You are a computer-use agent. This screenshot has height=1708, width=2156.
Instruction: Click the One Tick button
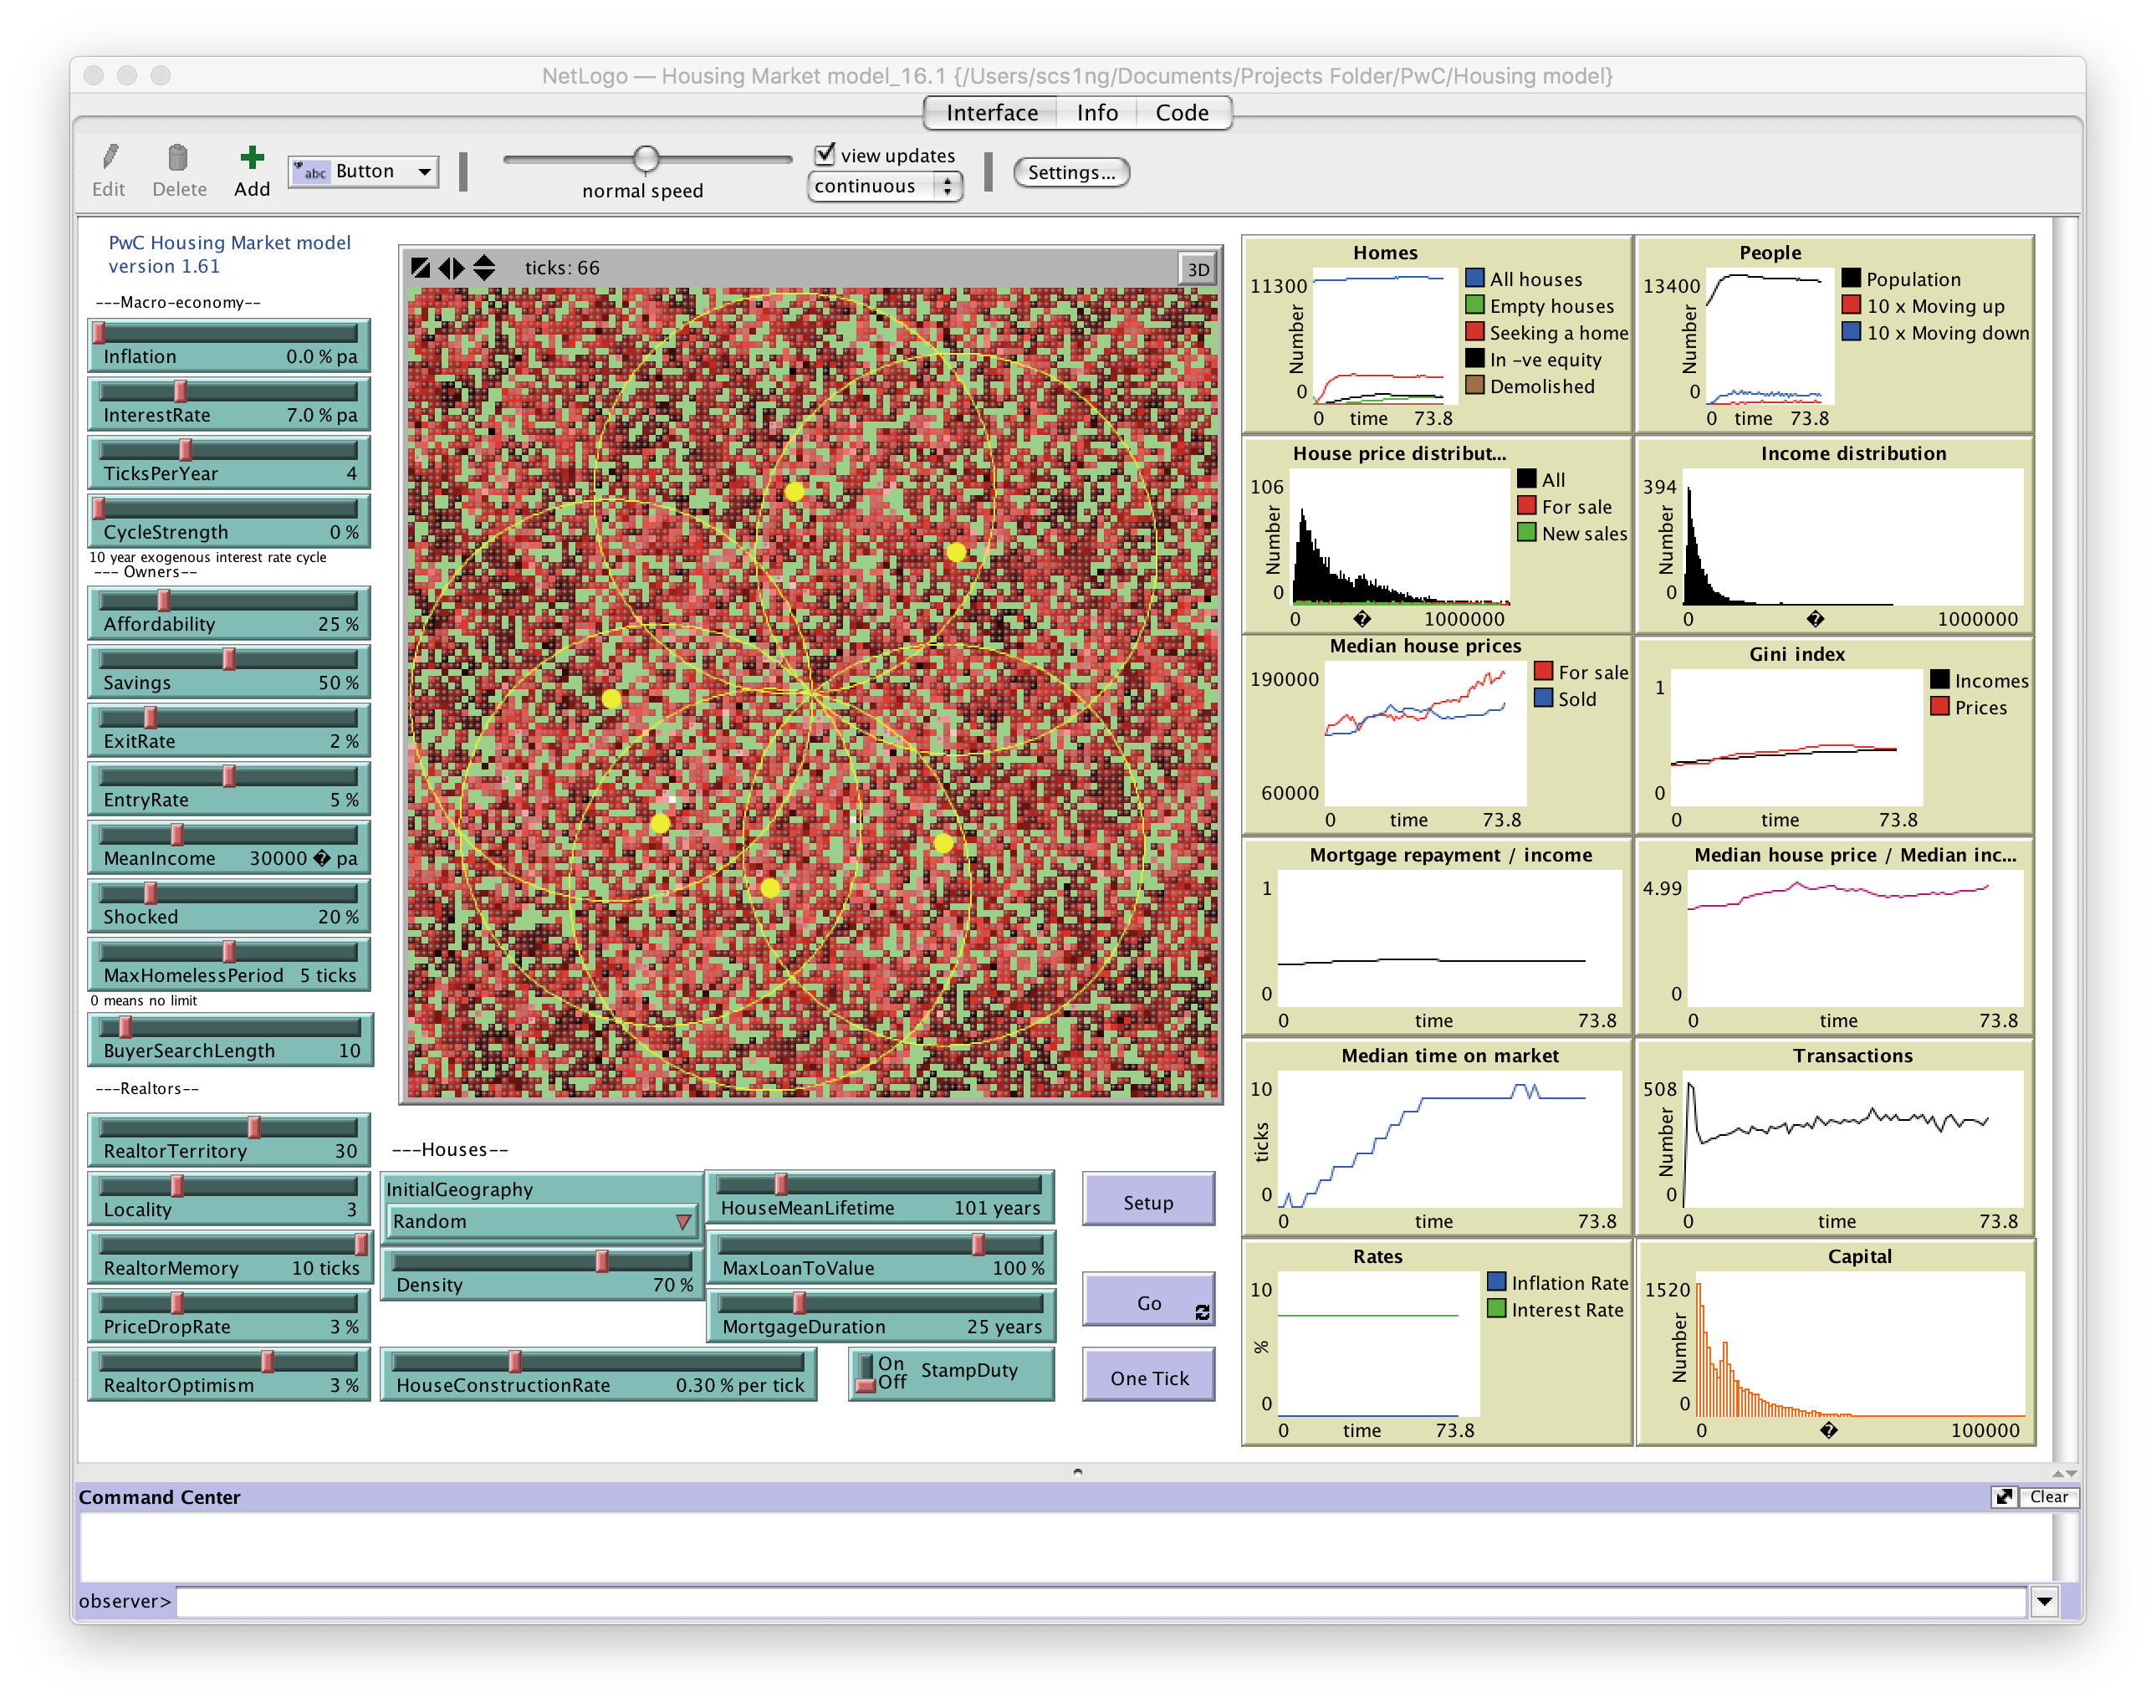click(x=1148, y=1377)
